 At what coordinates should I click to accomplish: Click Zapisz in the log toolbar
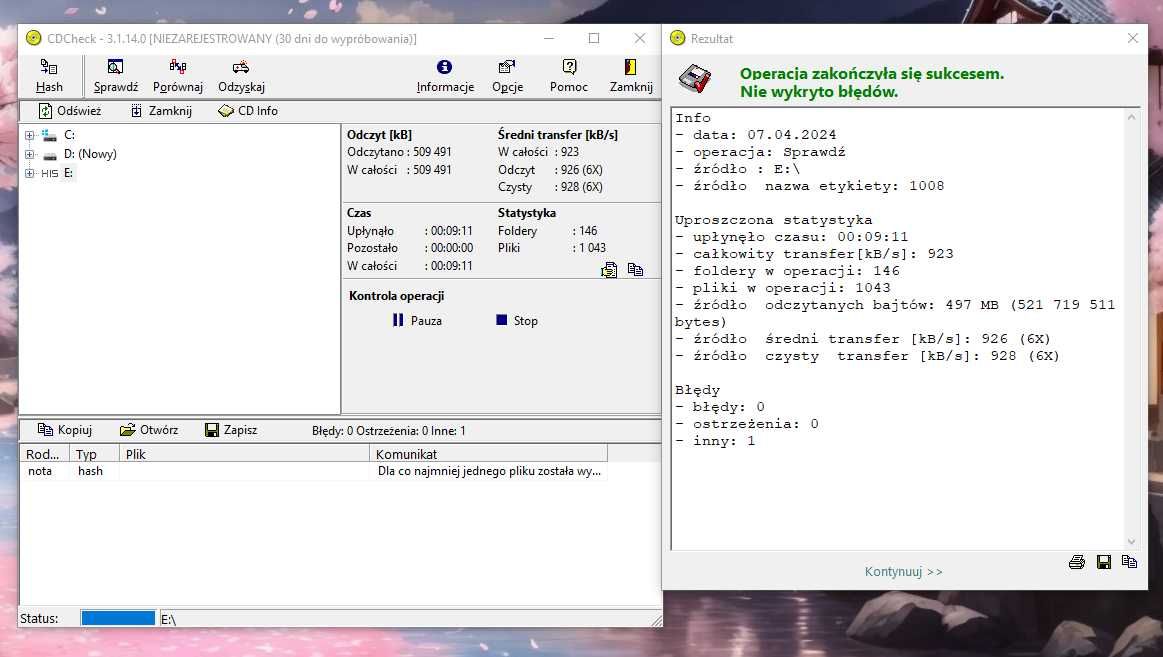(x=231, y=430)
